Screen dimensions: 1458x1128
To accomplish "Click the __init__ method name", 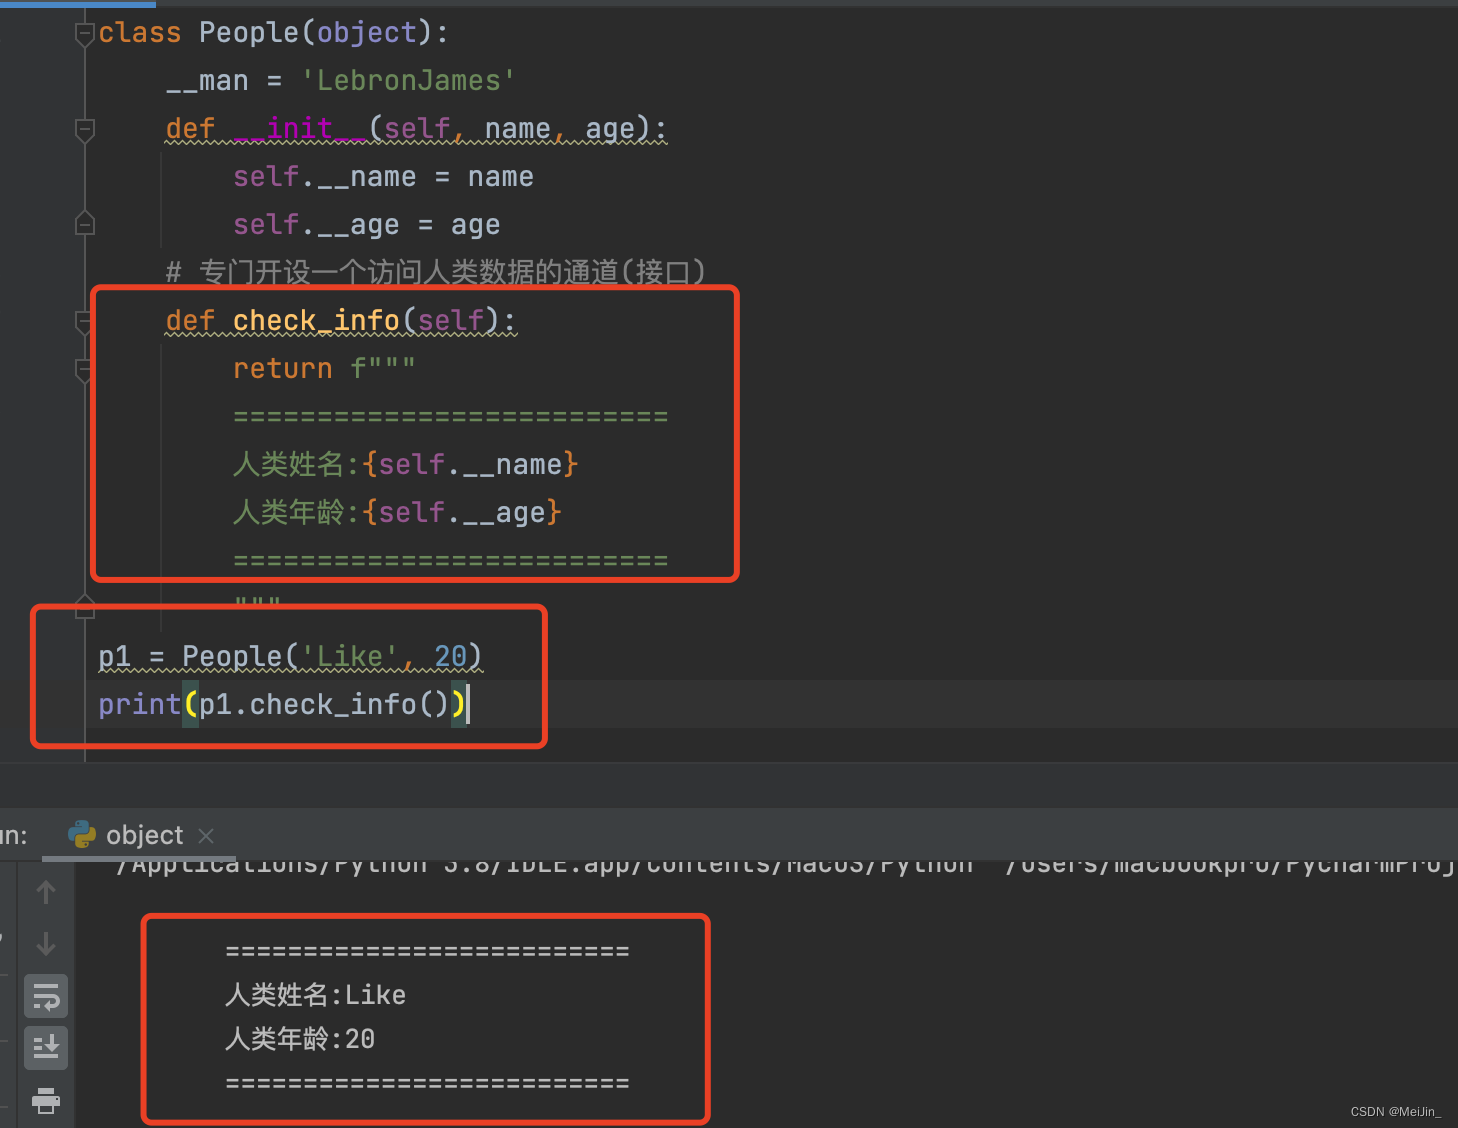I will coord(300,129).
